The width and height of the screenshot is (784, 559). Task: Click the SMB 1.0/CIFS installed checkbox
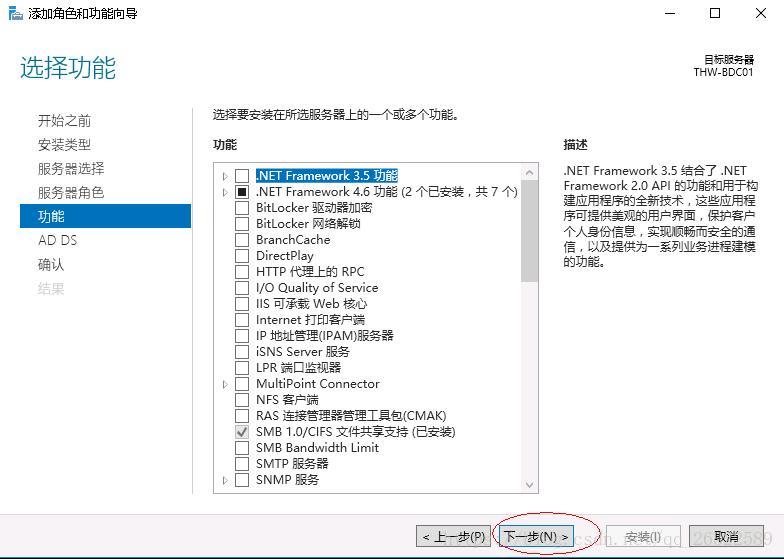(x=242, y=432)
